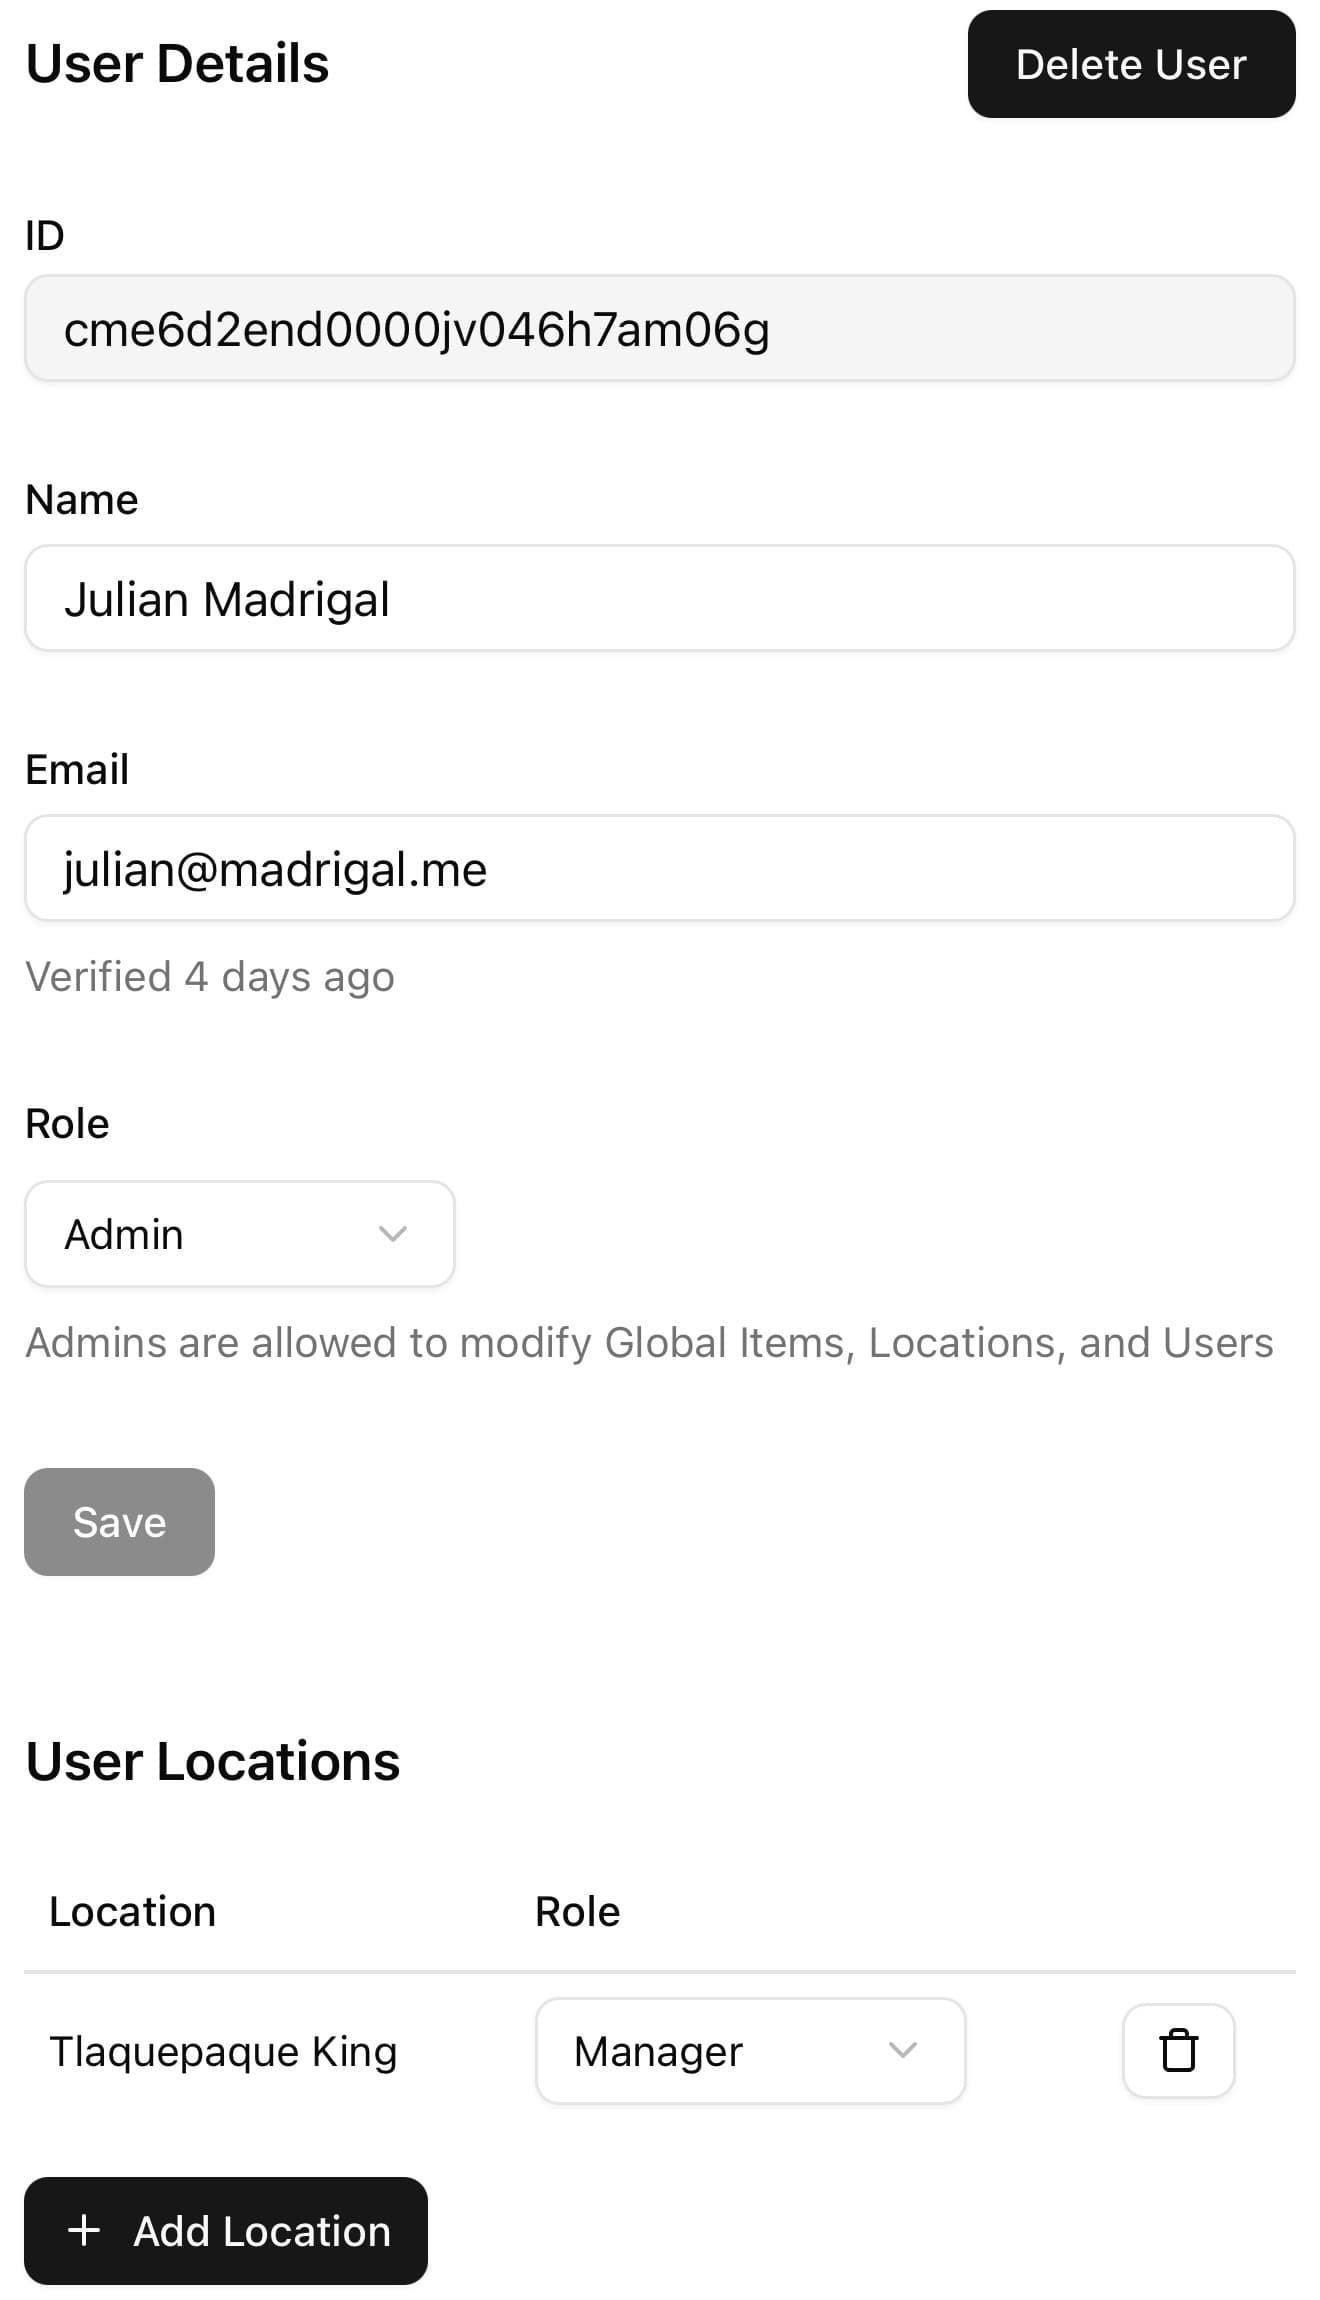
Task: Click the Julian Madrigal name field
Action: (660, 598)
